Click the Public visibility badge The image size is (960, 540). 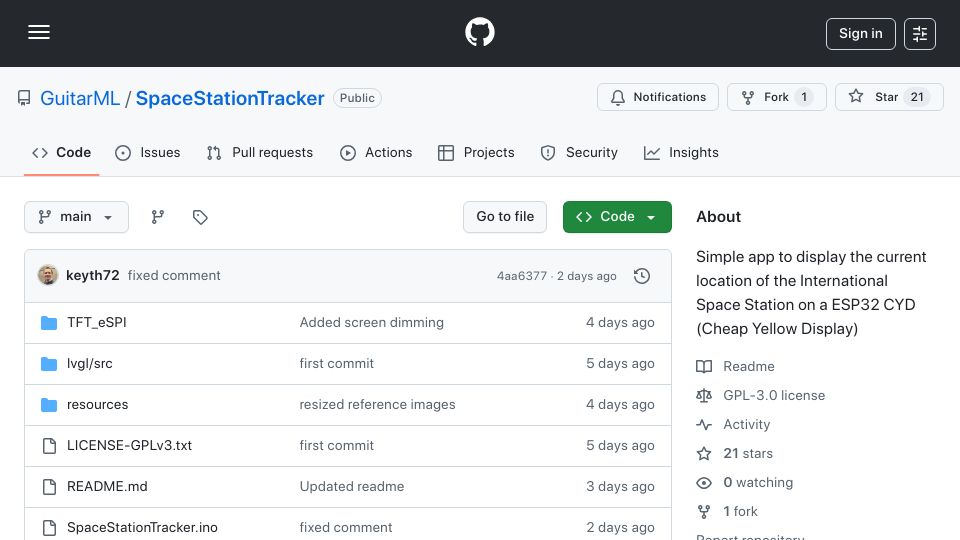[x=357, y=98]
